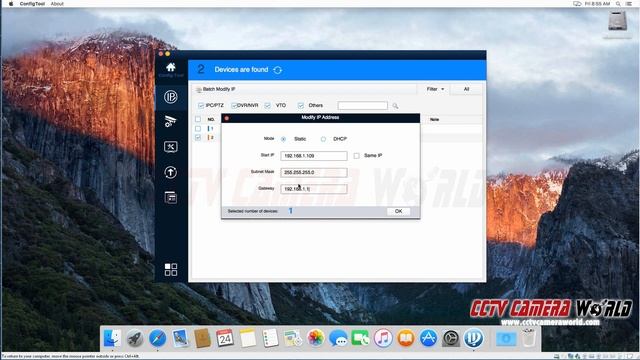The width and height of the screenshot is (640, 360).
Task: Click the device search input field
Action: (362, 106)
